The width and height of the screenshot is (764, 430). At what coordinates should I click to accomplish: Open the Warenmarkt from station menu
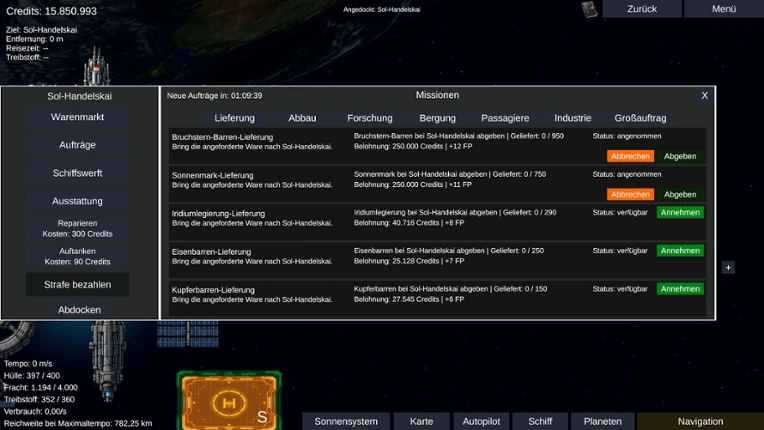click(77, 117)
